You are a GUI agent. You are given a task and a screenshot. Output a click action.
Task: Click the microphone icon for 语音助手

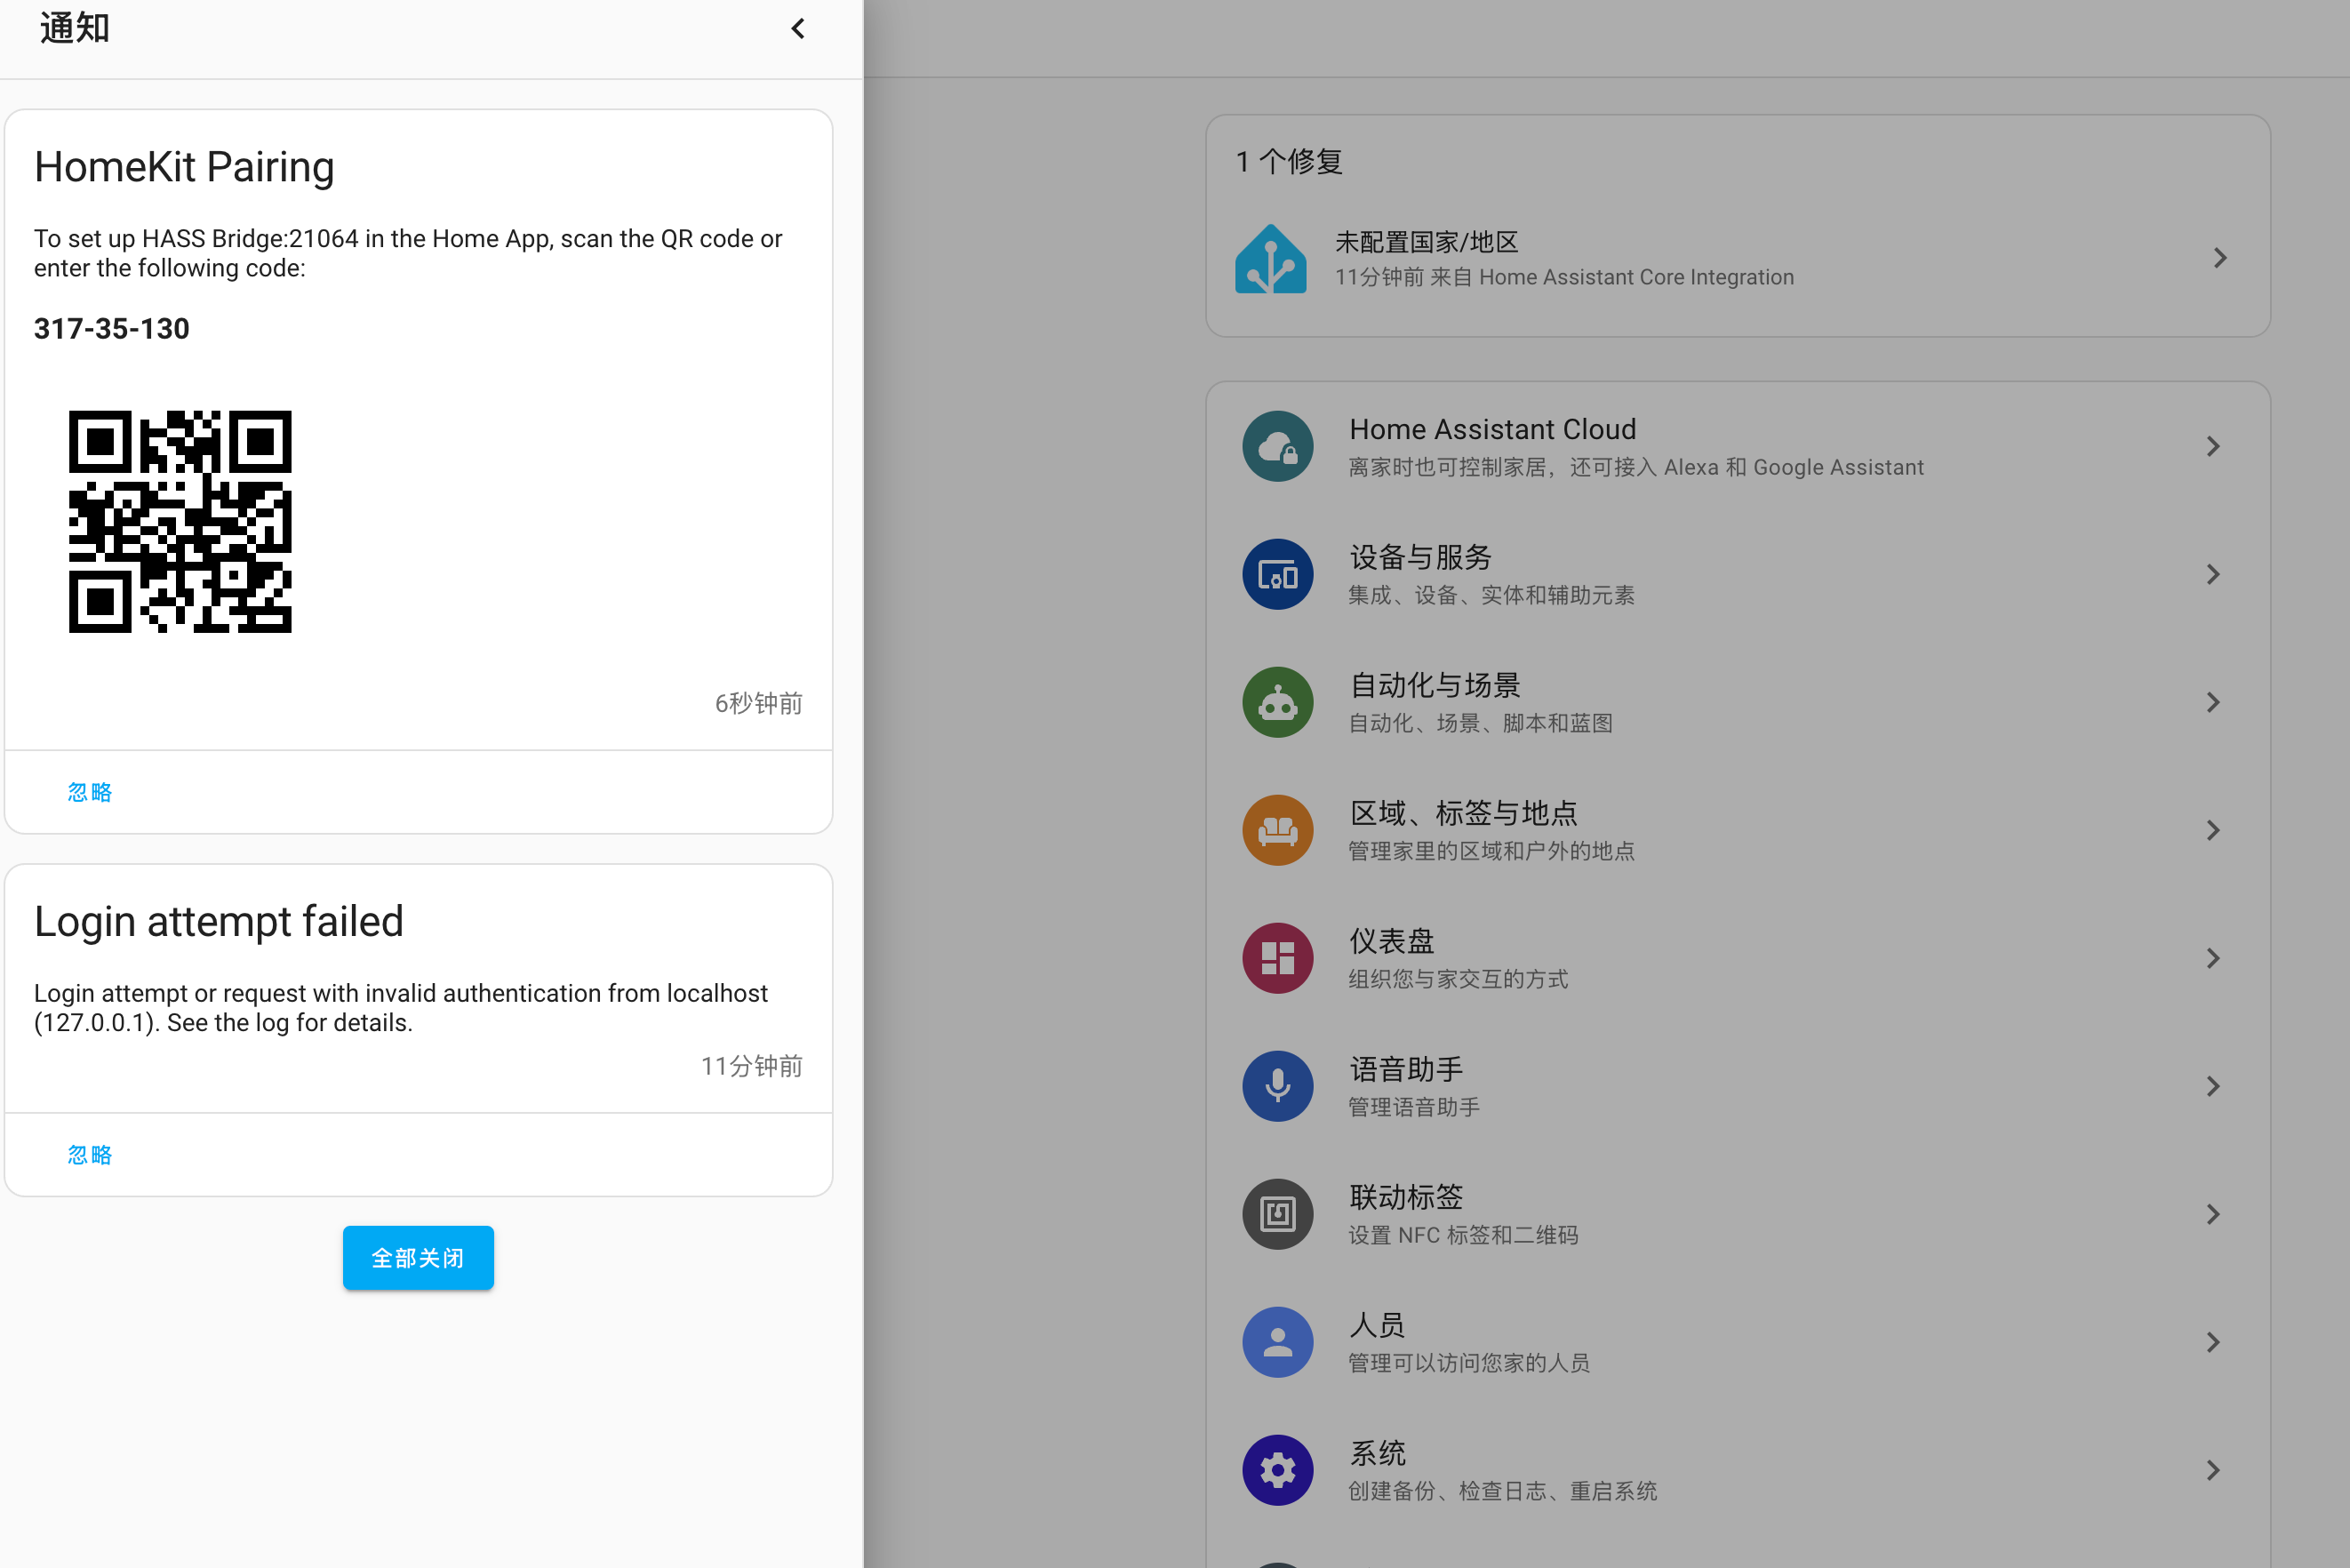pos(1277,1086)
